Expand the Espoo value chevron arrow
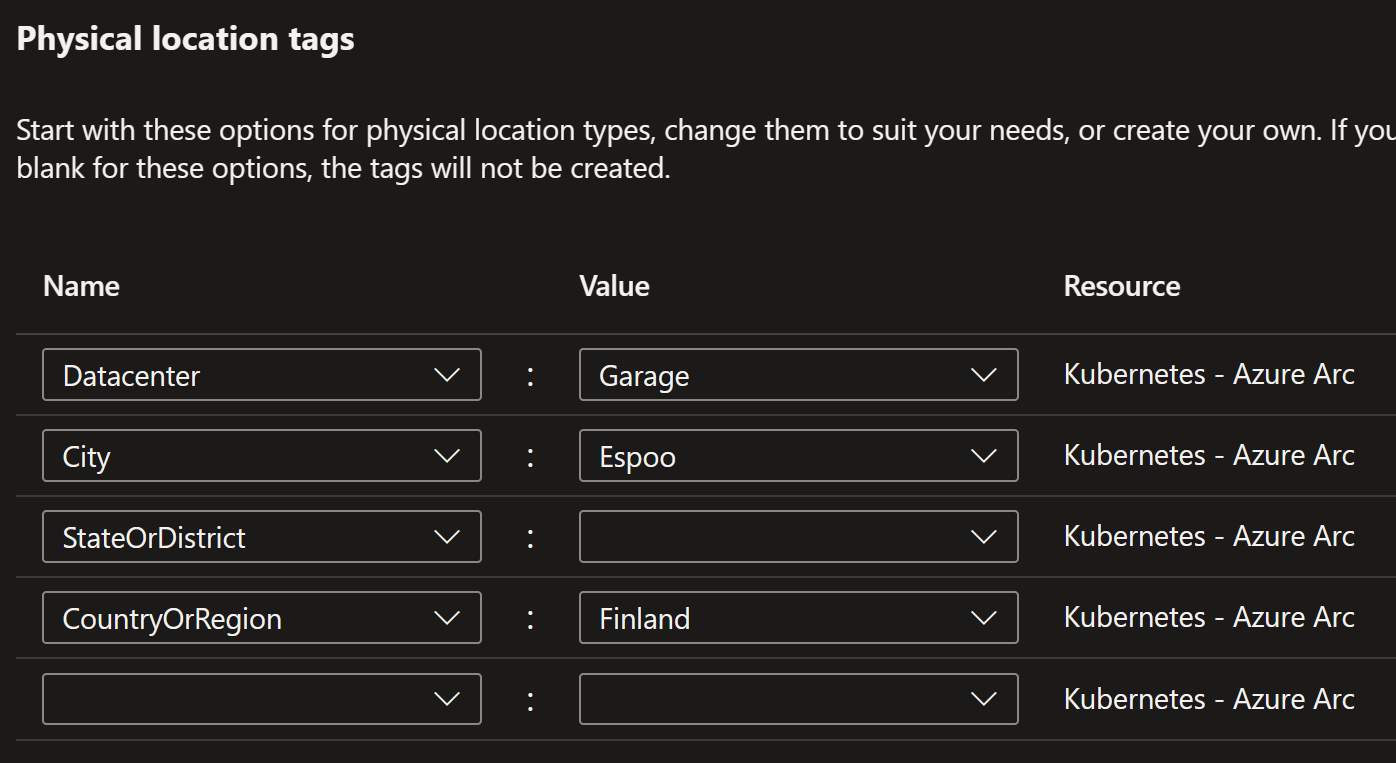 coord(983,456)
